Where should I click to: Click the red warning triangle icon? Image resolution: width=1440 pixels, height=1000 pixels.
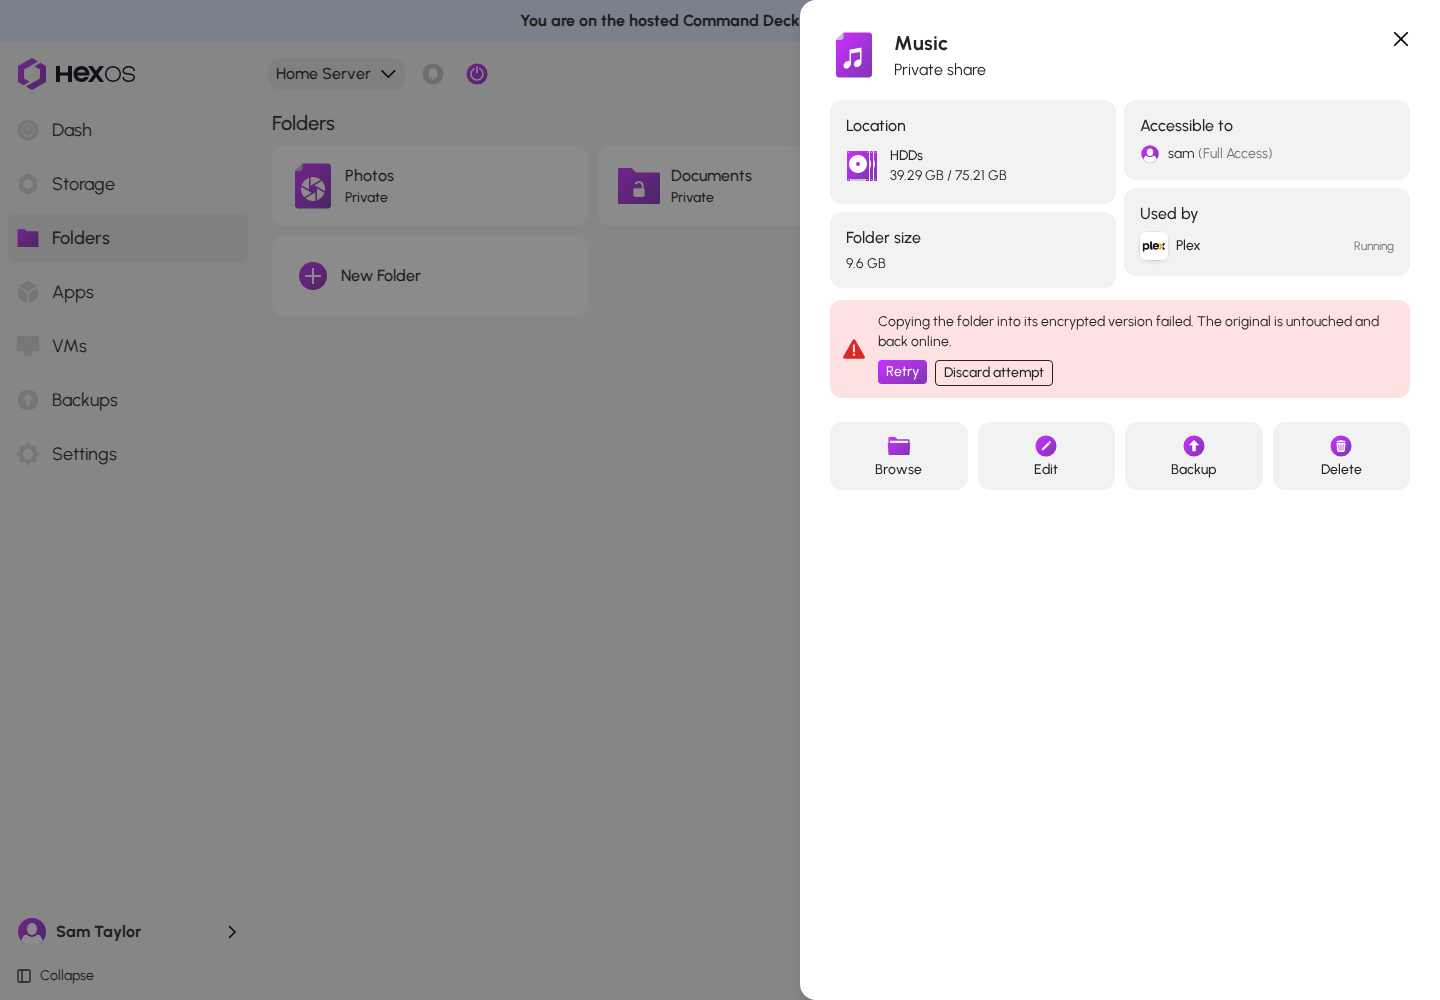[x=854, y=349]
